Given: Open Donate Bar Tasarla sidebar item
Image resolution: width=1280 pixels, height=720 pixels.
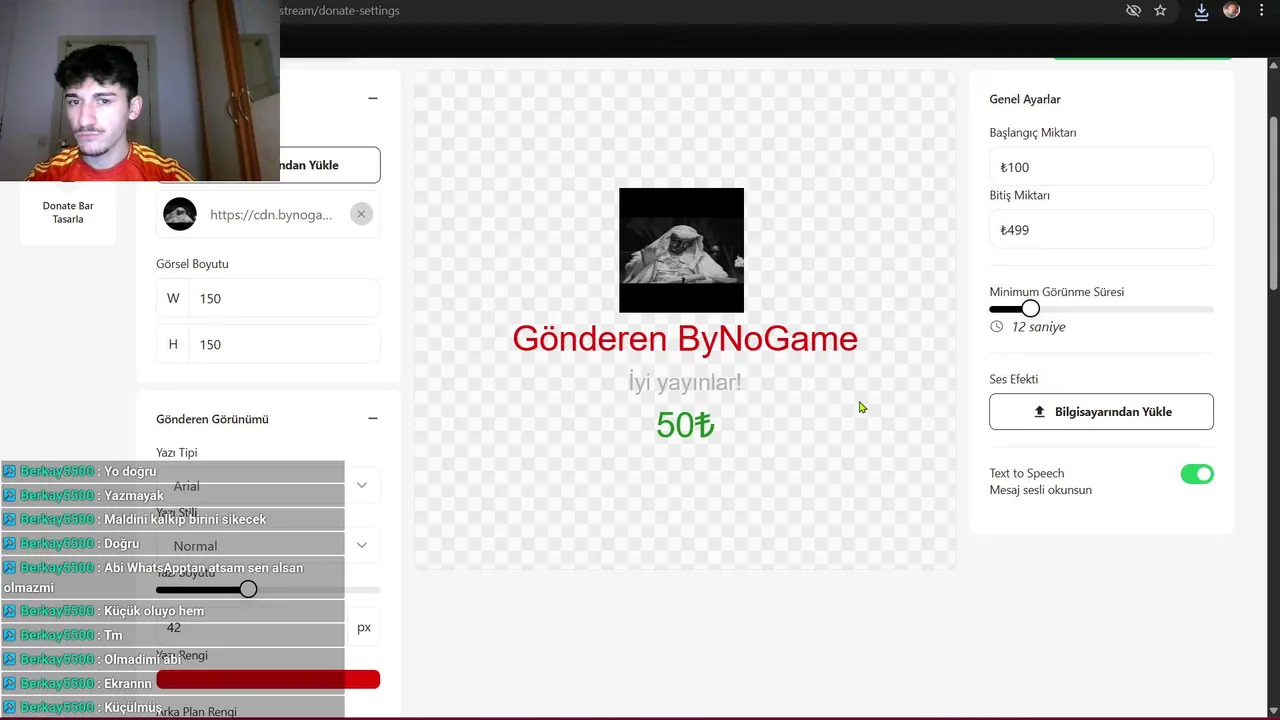Looking at the screenshot, I should pyautogui.click(x=68, y=212).
